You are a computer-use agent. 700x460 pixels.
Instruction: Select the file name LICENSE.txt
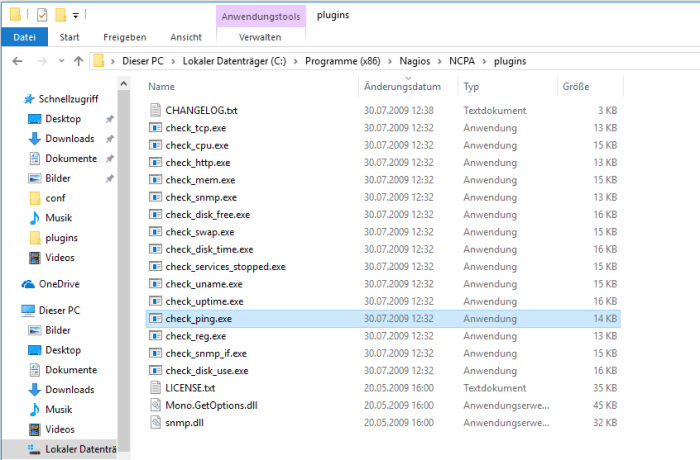[190, 388]
